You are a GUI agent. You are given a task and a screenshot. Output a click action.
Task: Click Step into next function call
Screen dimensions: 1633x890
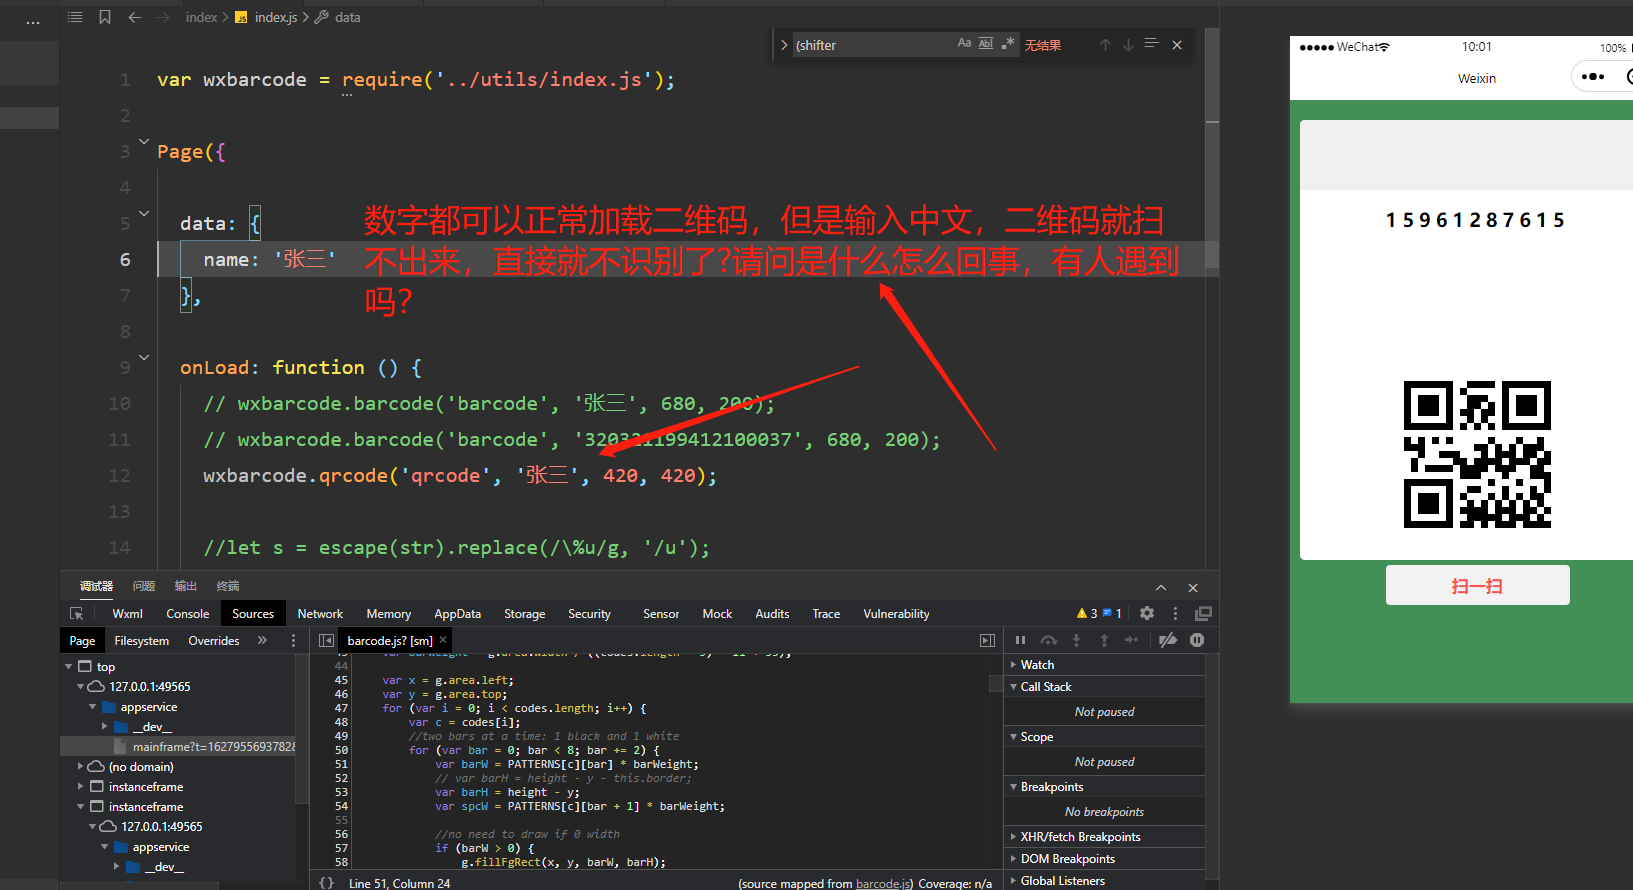click(1076, 640)
